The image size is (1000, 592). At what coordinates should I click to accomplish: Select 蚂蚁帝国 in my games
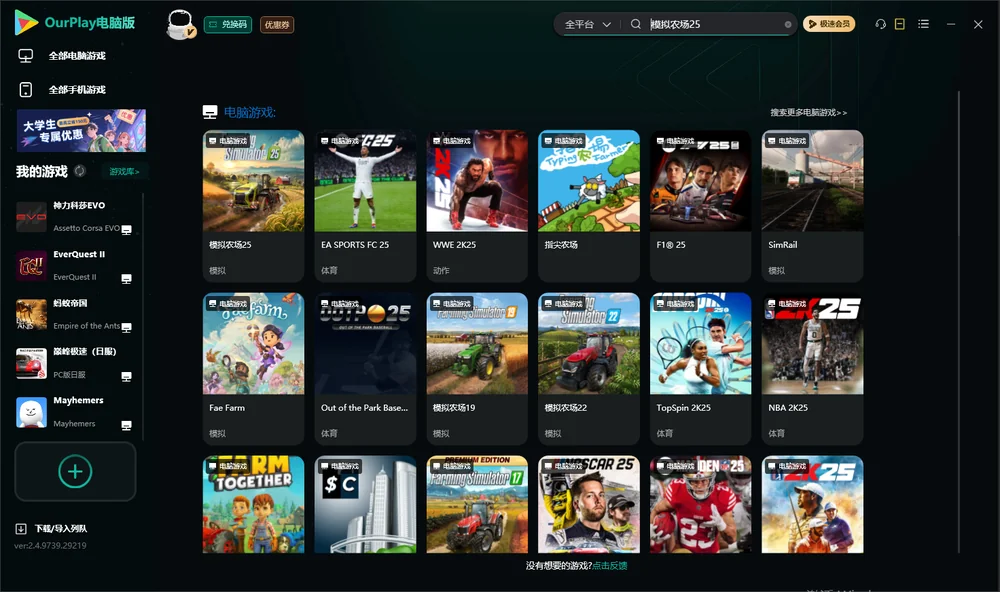pos(75,314)
